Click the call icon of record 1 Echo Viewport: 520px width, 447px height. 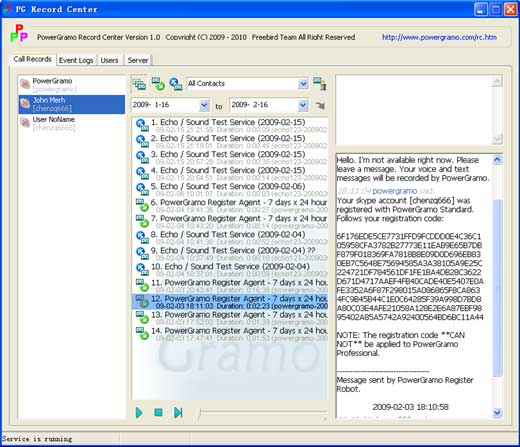142,125
